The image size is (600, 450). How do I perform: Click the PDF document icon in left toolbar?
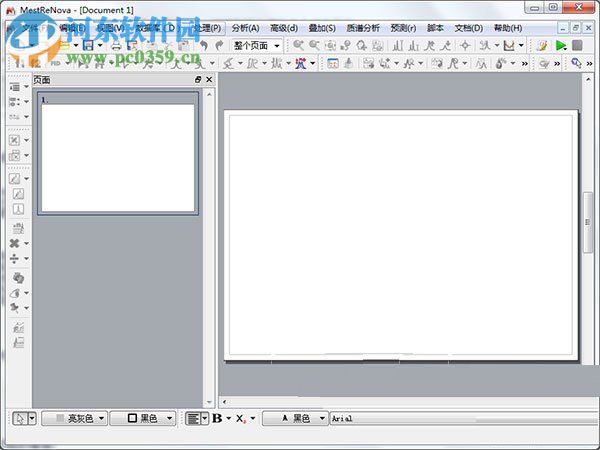pos(18,209)
